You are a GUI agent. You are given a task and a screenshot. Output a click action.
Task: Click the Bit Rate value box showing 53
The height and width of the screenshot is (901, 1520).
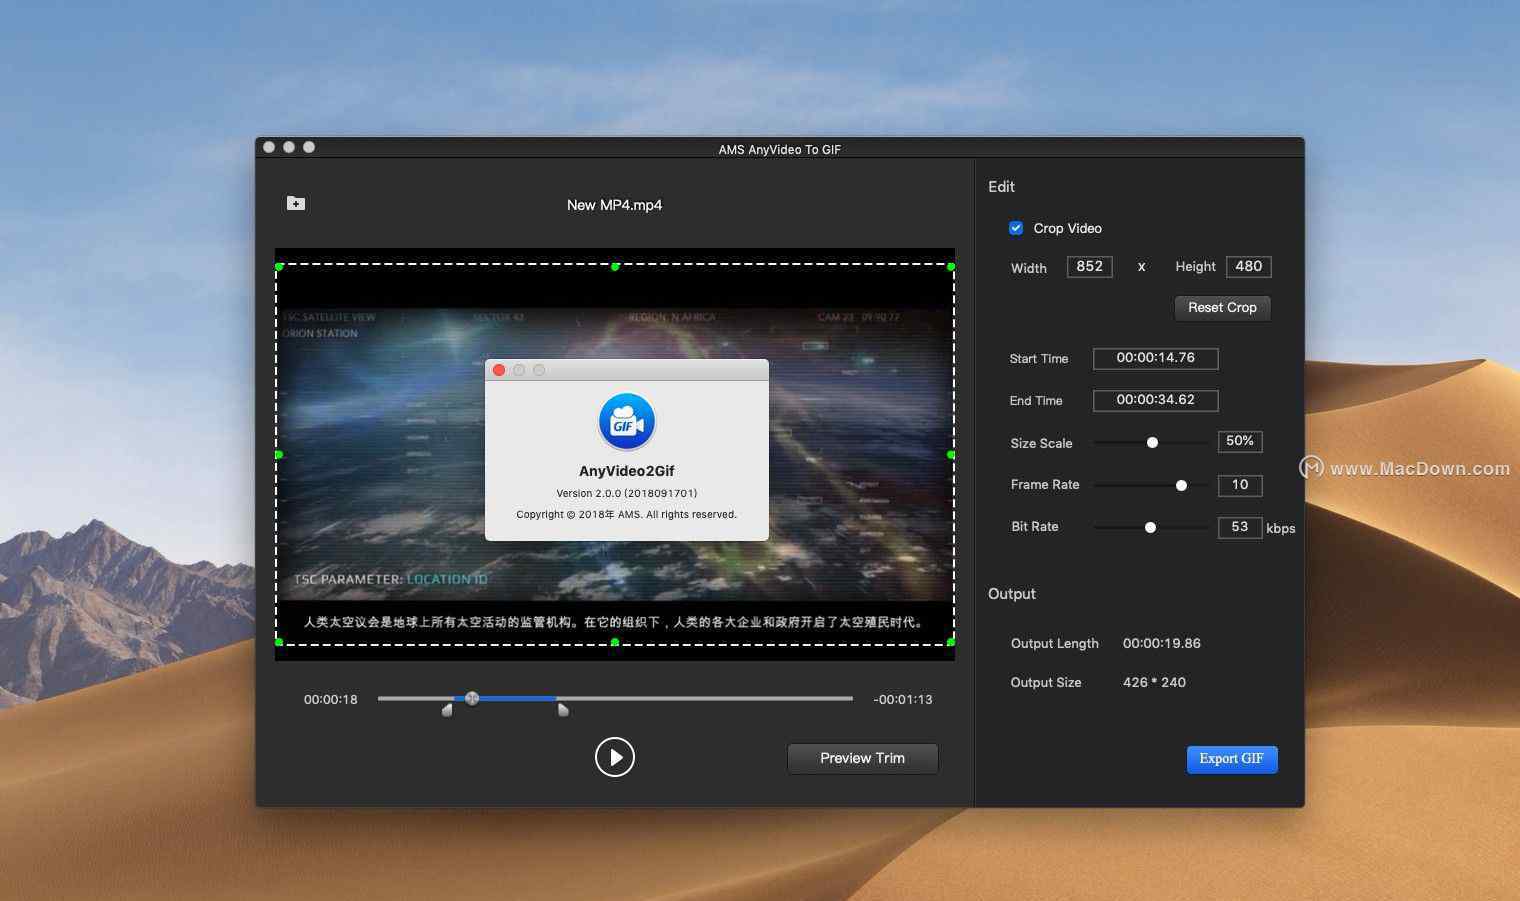pyautogui.click(x=1240, y=527)
